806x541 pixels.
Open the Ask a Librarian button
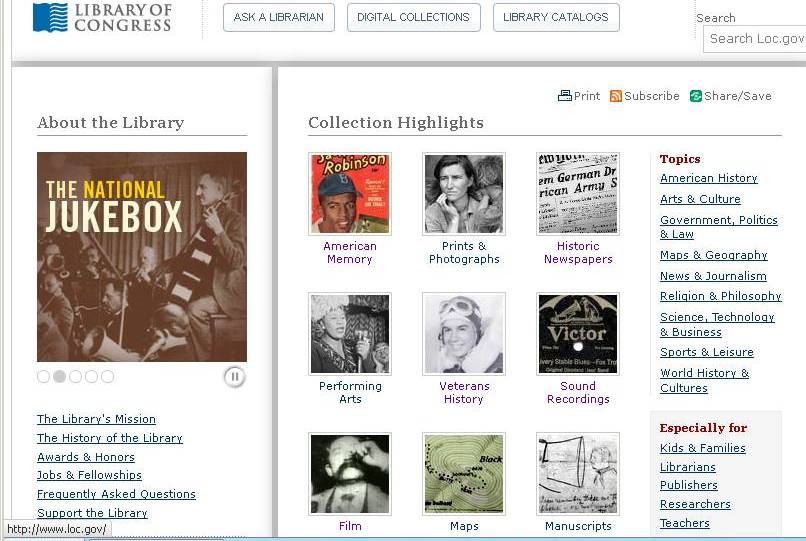[279, 17]
